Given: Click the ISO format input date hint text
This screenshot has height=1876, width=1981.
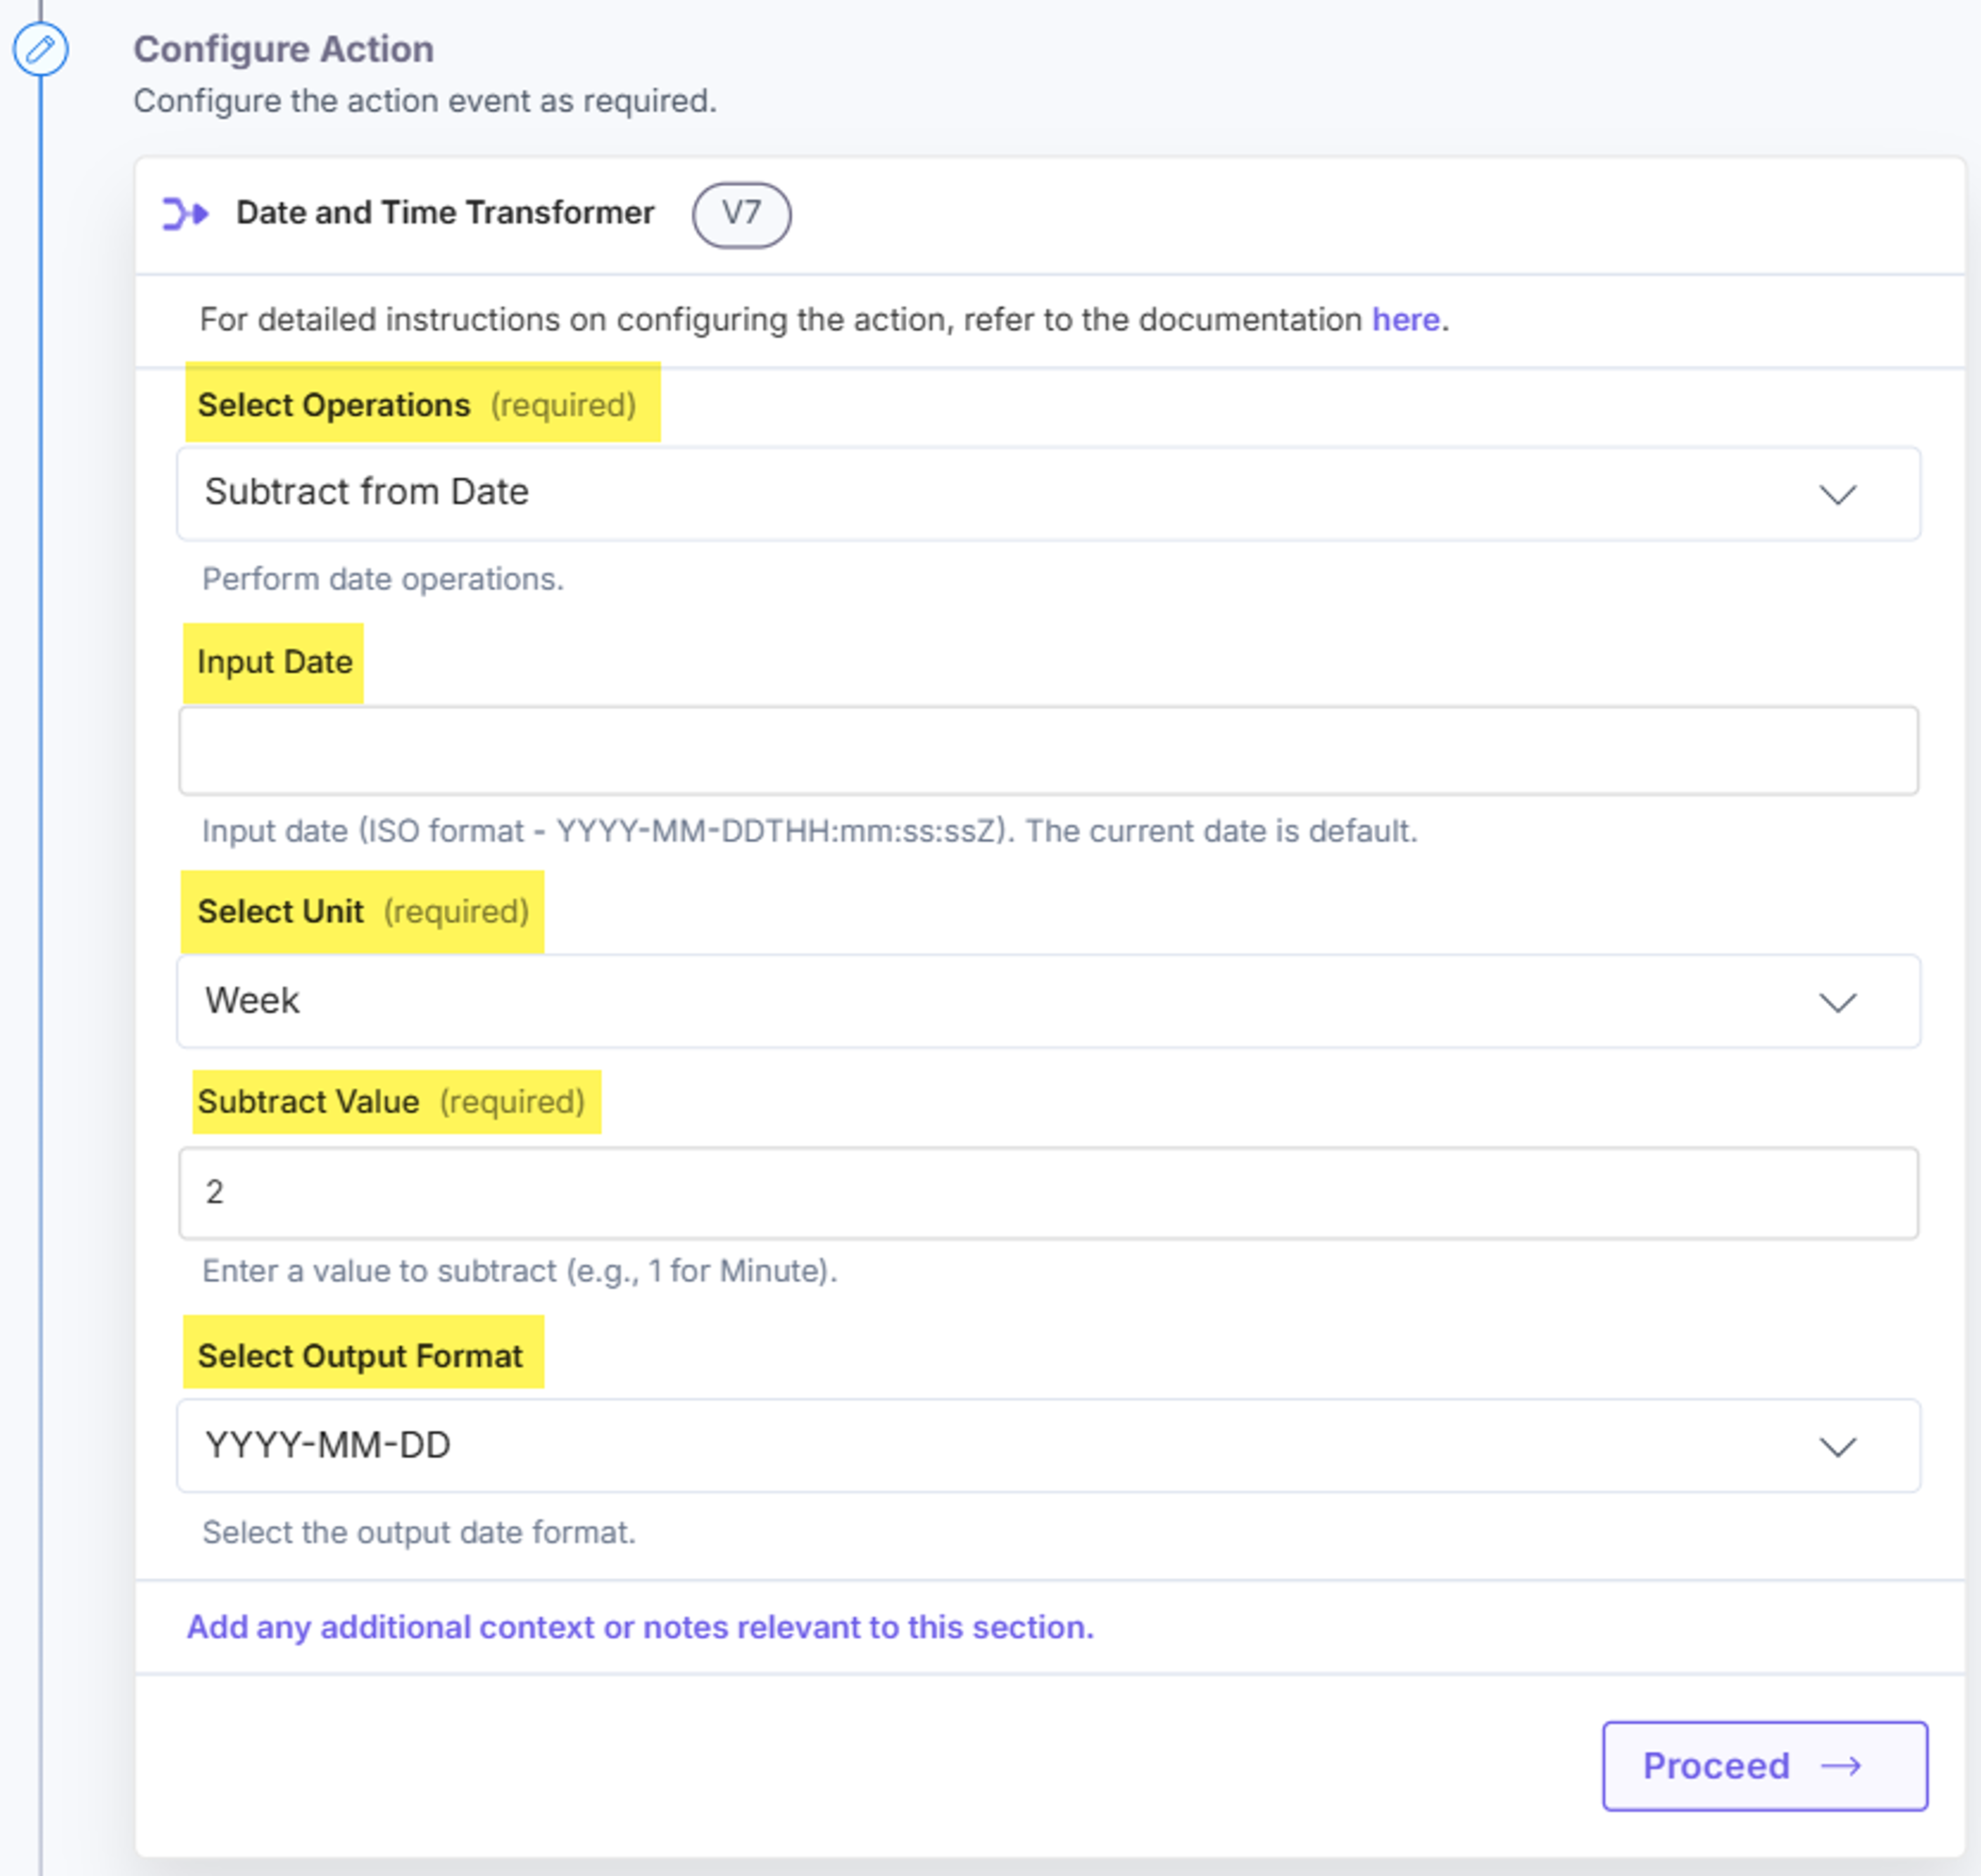Looking at the screenshot, I should (x=810, y=831).
